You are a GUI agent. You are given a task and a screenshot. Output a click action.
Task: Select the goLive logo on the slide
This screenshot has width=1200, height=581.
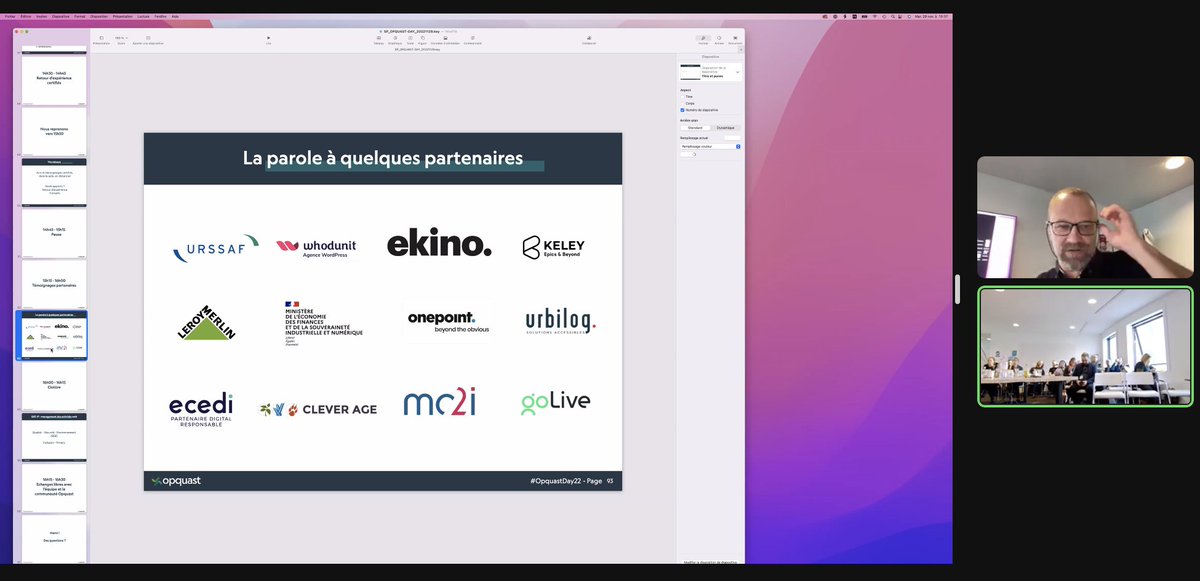(x=555, y=402)
